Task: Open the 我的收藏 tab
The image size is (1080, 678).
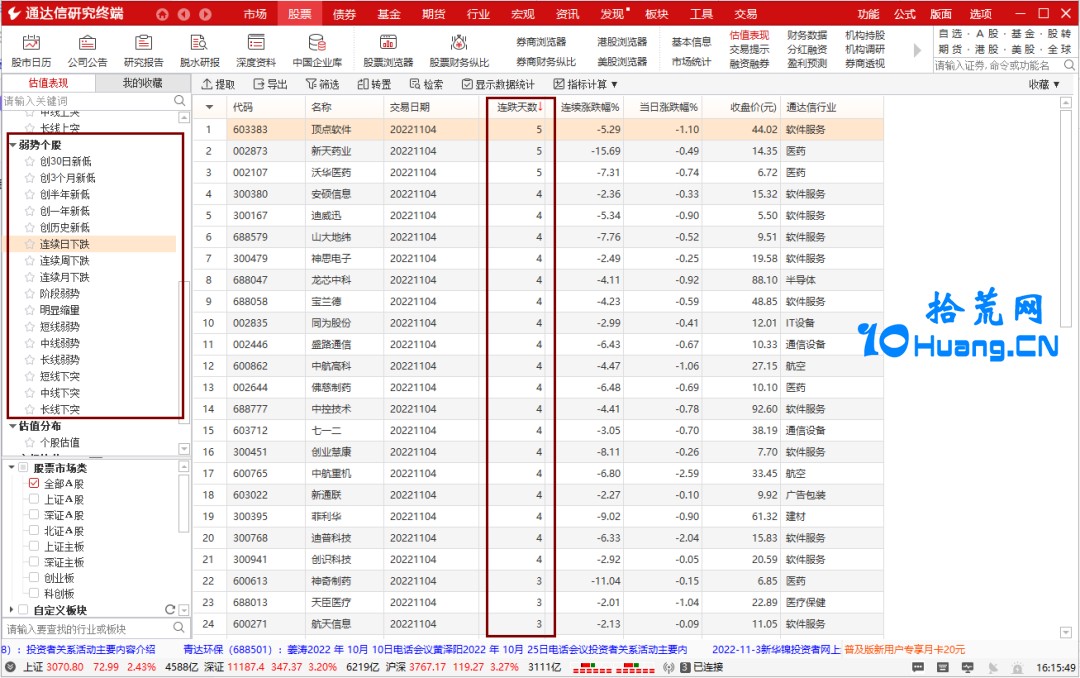Action: 143,83
